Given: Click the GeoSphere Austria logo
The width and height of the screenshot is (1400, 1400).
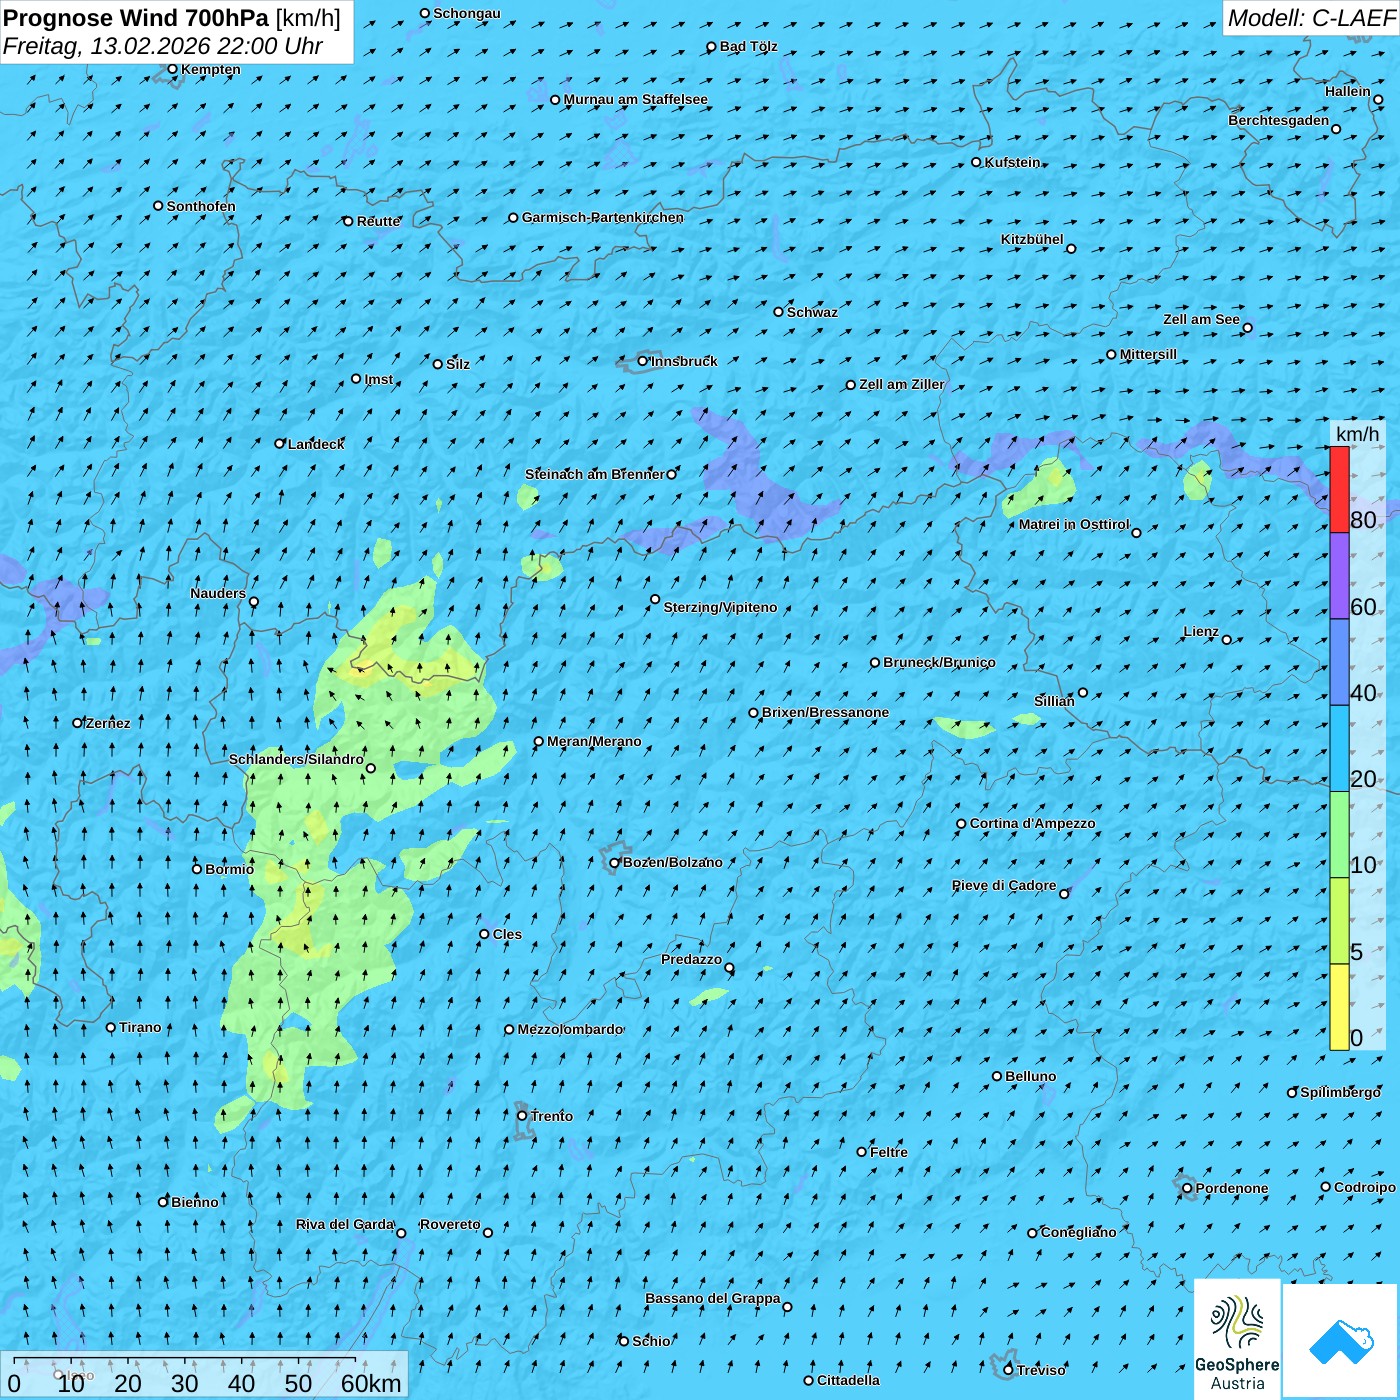Looking at the screenshot, I should [1237, 1340].
